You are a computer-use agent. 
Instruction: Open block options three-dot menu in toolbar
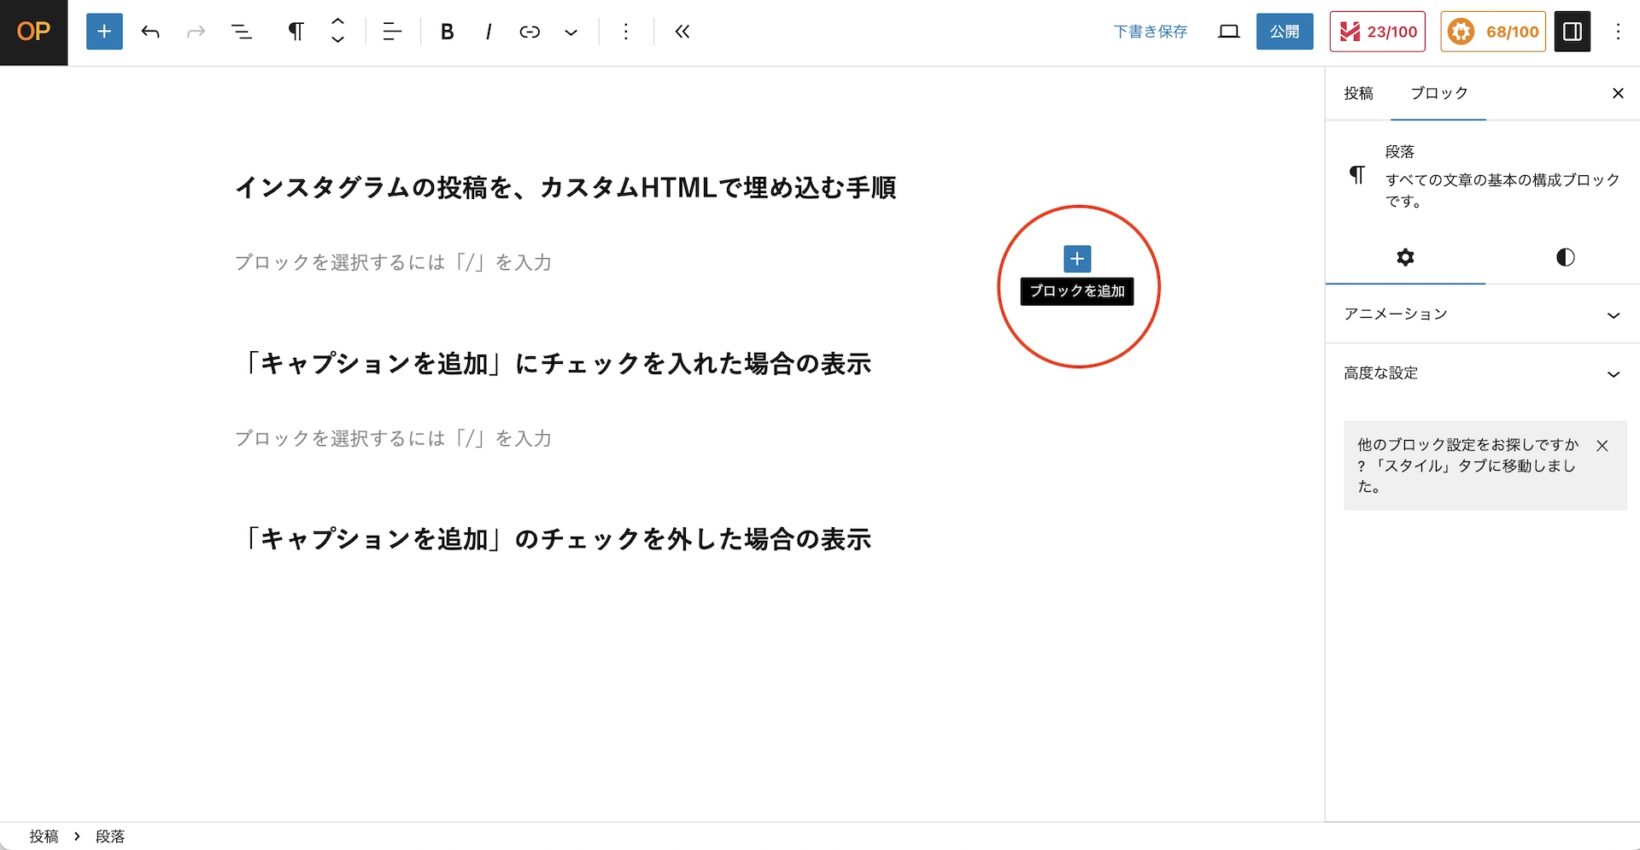(x=626, y=32)
